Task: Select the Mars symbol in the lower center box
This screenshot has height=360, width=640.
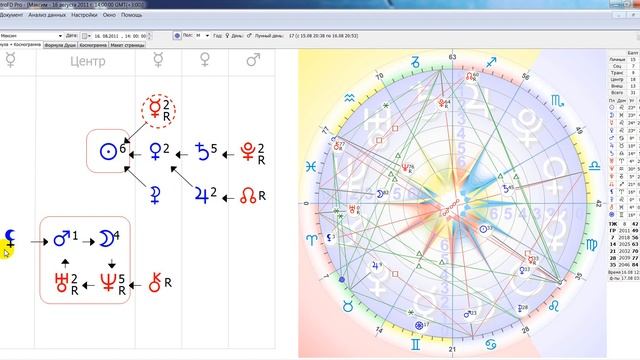Action: click(62, 238)
